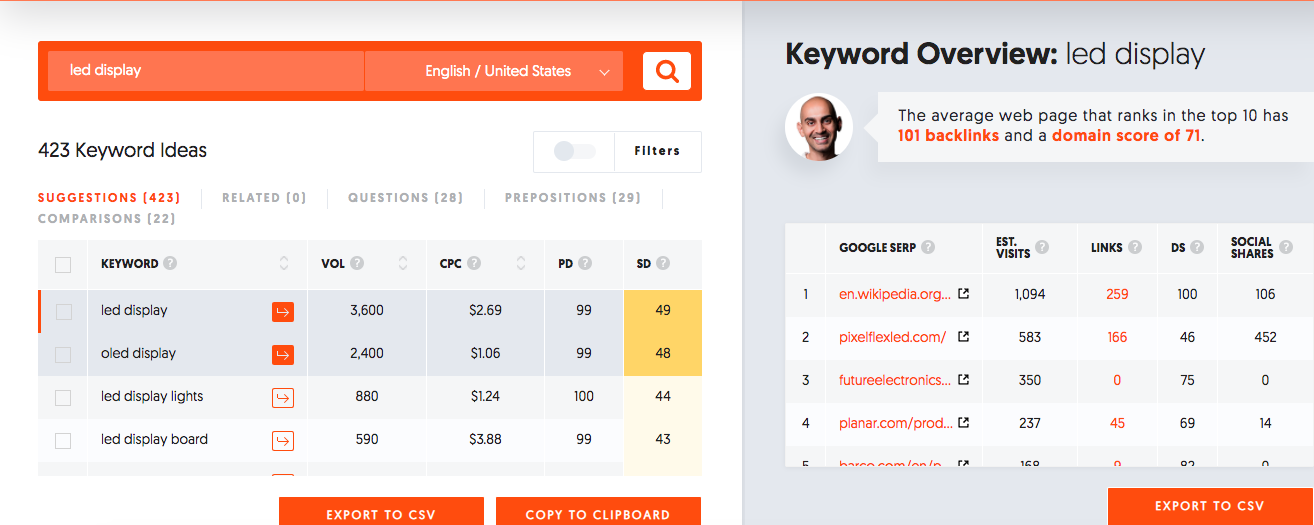This screenshot has height=525, width=1314.
Task: Open external link icon for en.wikipedia.org
Action: pyautogui.click(x=963, y=294)
